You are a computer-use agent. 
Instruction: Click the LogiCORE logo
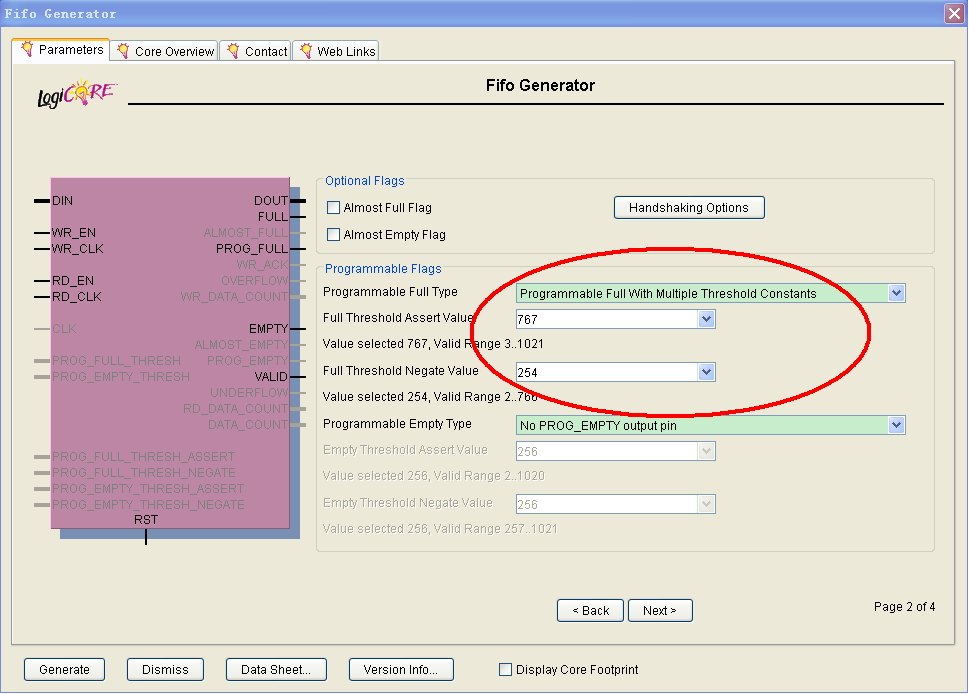76,93
